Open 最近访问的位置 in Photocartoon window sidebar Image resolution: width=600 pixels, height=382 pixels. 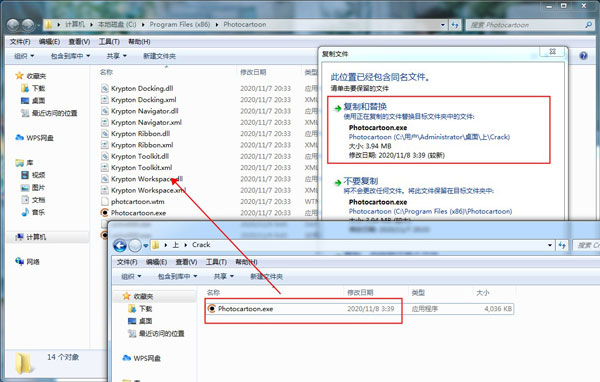(x=49, y=113)
